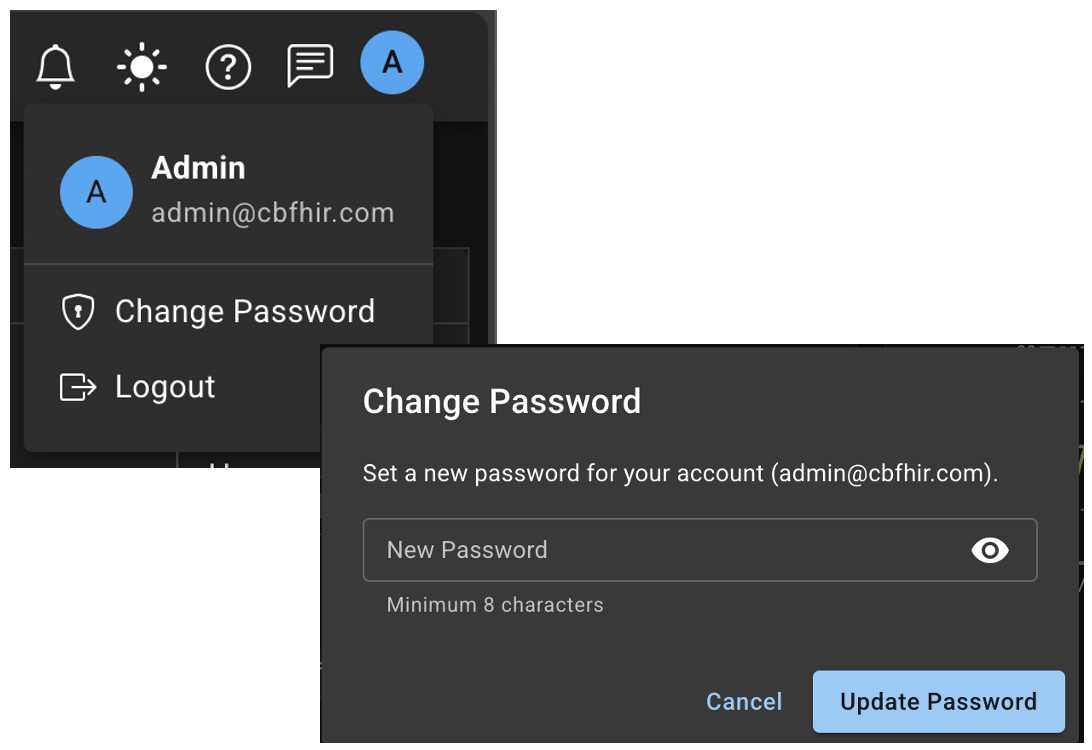Click the Change Password dialog heading
This screenshot has height=750, width=1092.
(x=501, y=402)
